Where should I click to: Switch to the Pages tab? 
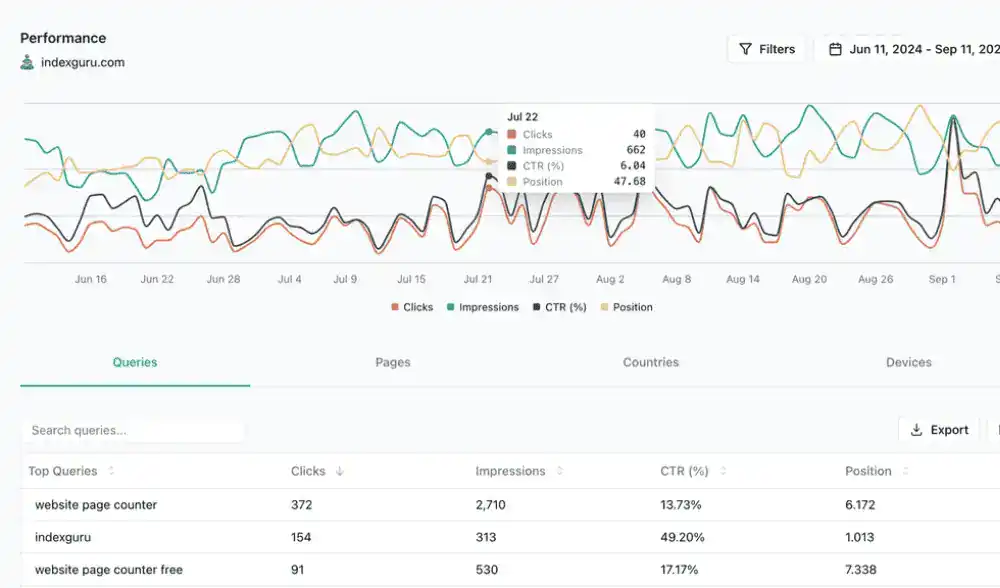tap(393, 362)
